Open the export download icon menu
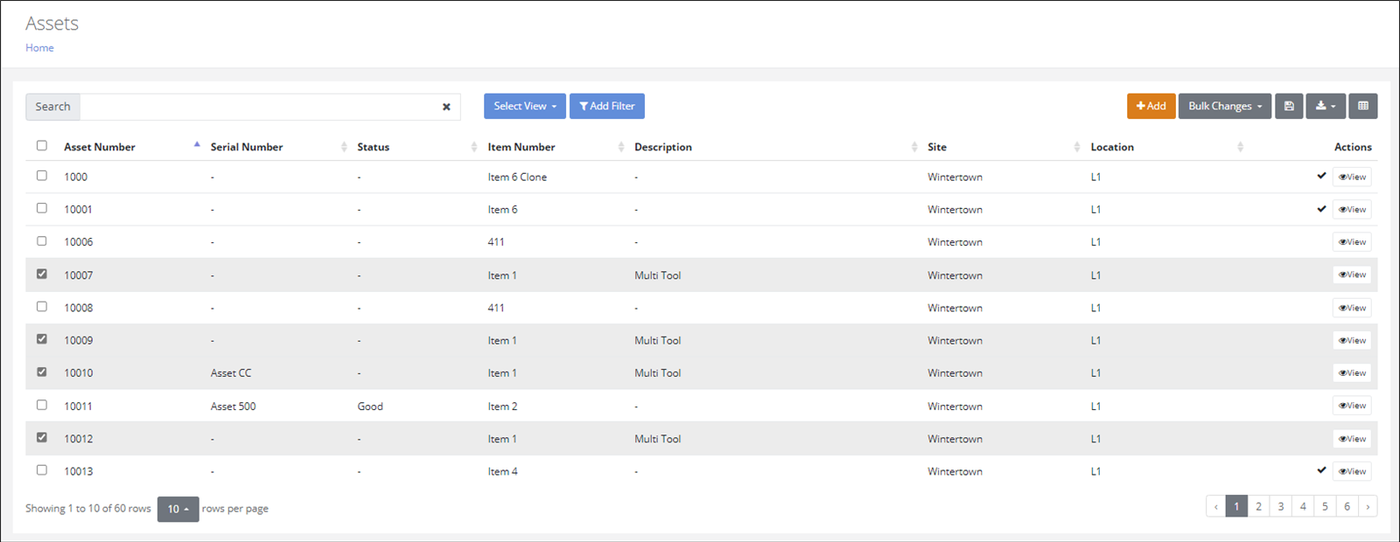 (x=1325, y=106)
